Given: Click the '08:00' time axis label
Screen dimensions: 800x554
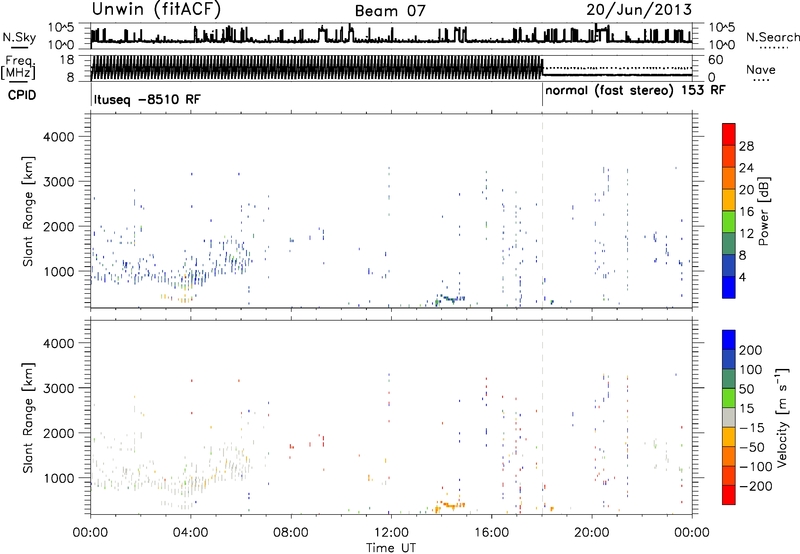Looking at the screenshot, I should 291,533.
